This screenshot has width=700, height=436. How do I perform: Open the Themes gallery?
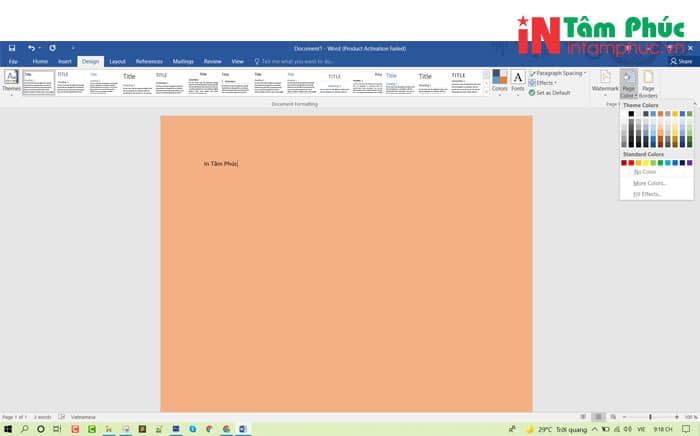coord(11,82)
